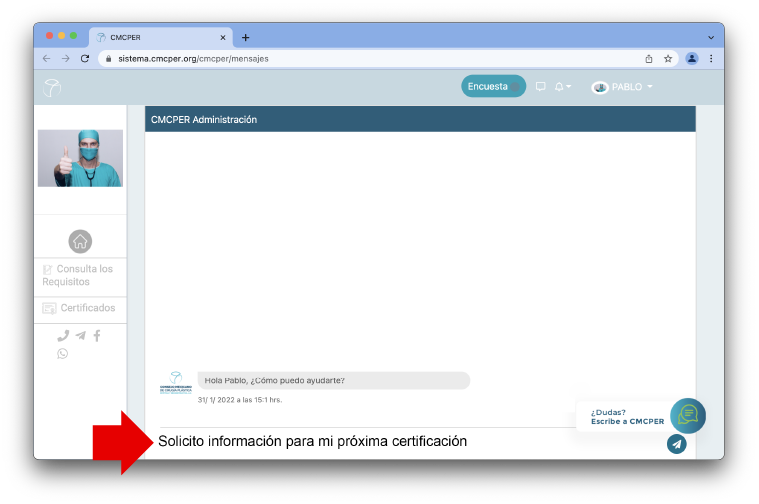Click the message timestamp 31/1/2022
759x504 pixels.
pos(240,400)
